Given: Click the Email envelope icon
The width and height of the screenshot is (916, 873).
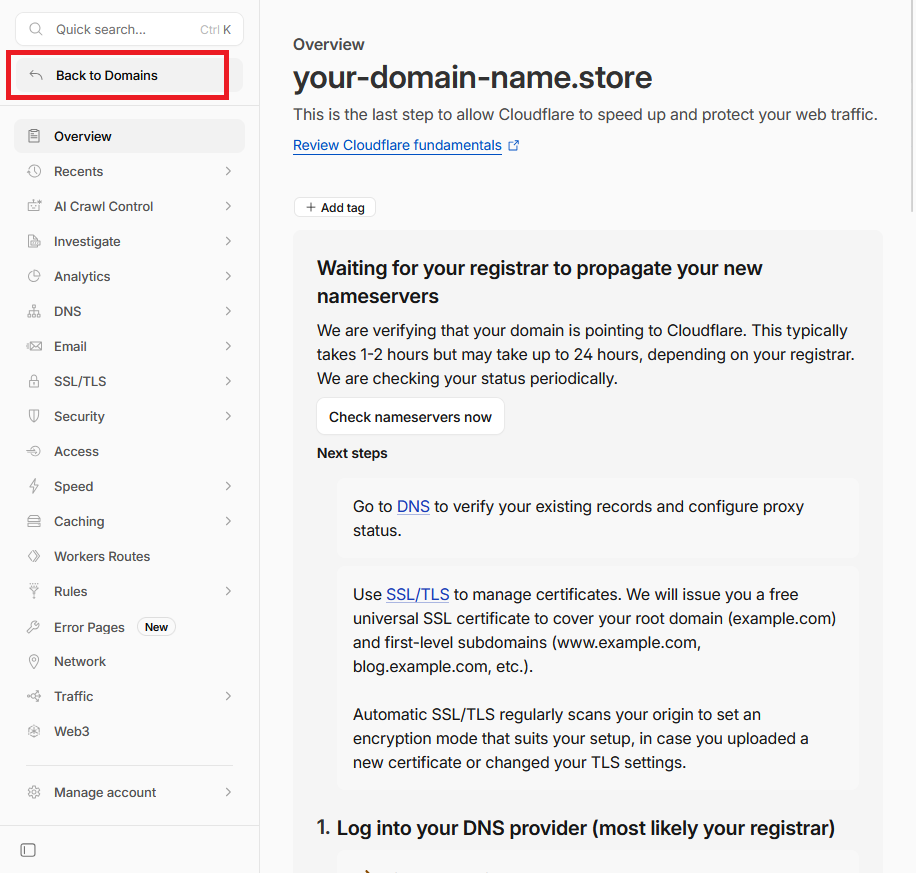Looking at the screenshot, I should tap(34, 346).
